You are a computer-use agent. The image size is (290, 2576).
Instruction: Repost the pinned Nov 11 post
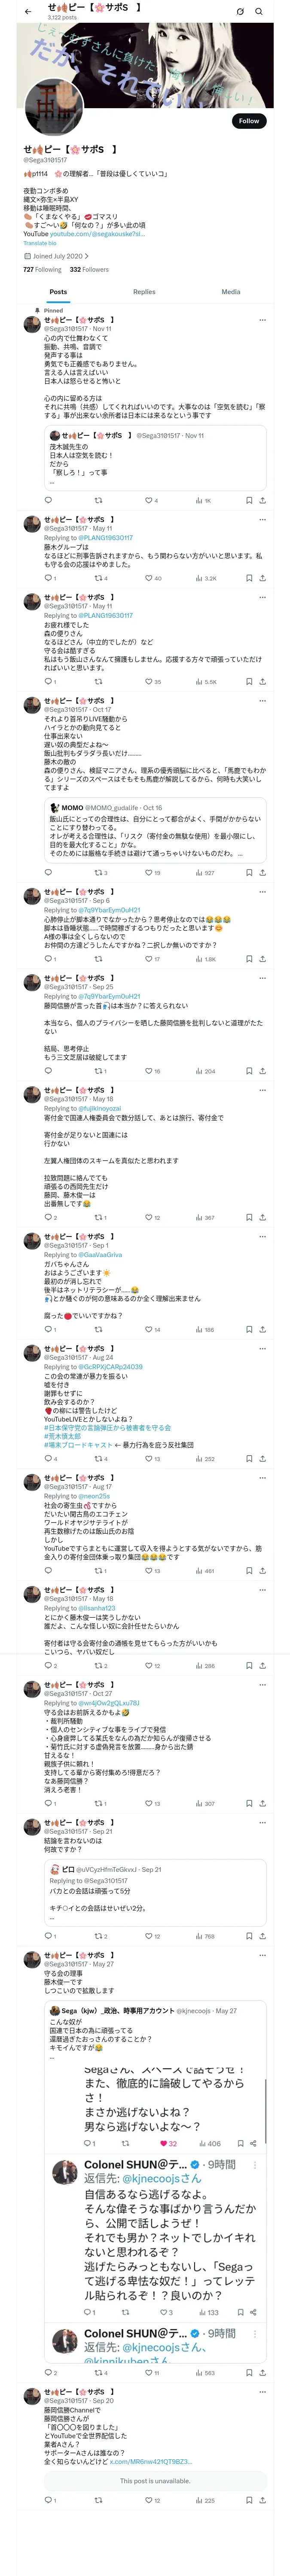(98, 500)
